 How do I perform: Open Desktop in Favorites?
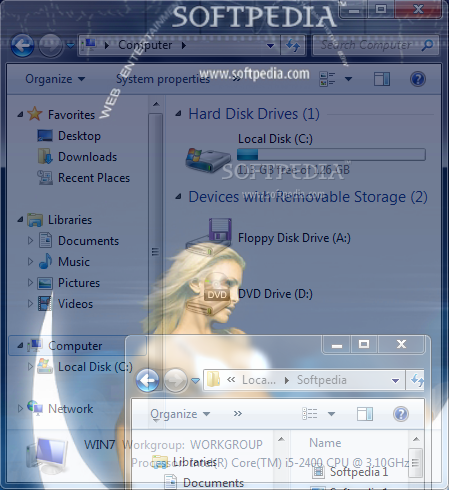coord(79,136)
